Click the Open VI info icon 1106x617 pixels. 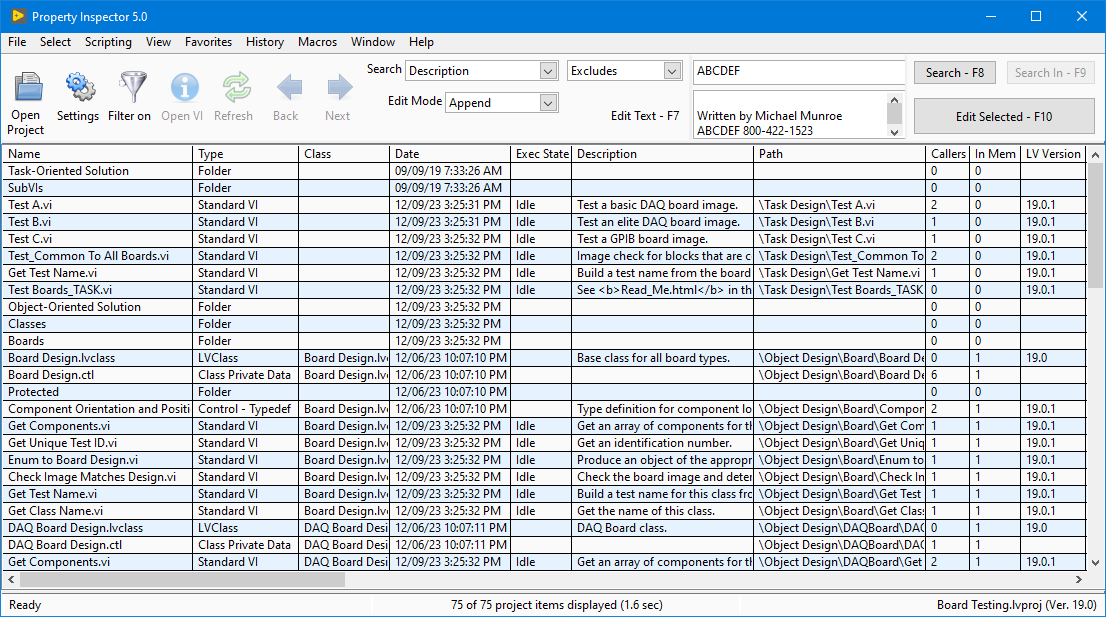click(x=184, y=88)
